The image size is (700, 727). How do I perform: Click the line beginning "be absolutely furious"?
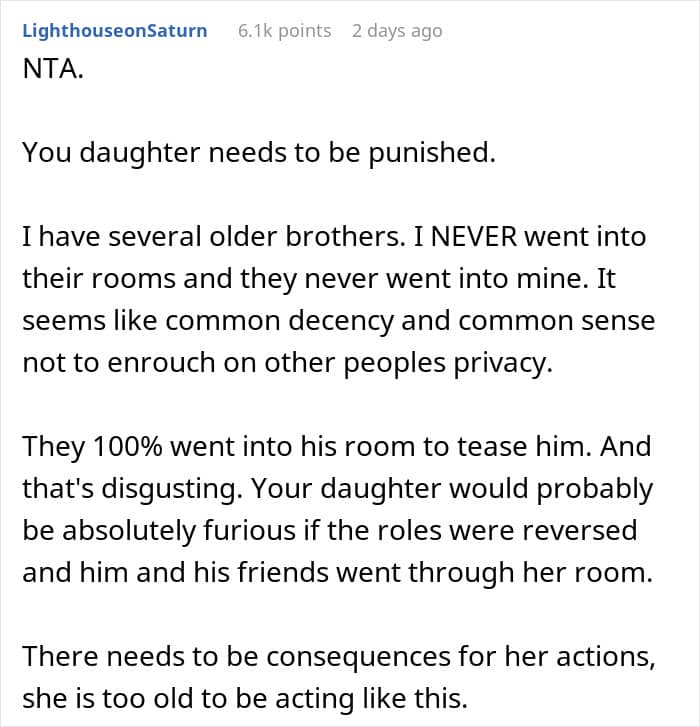coord(330,530)
